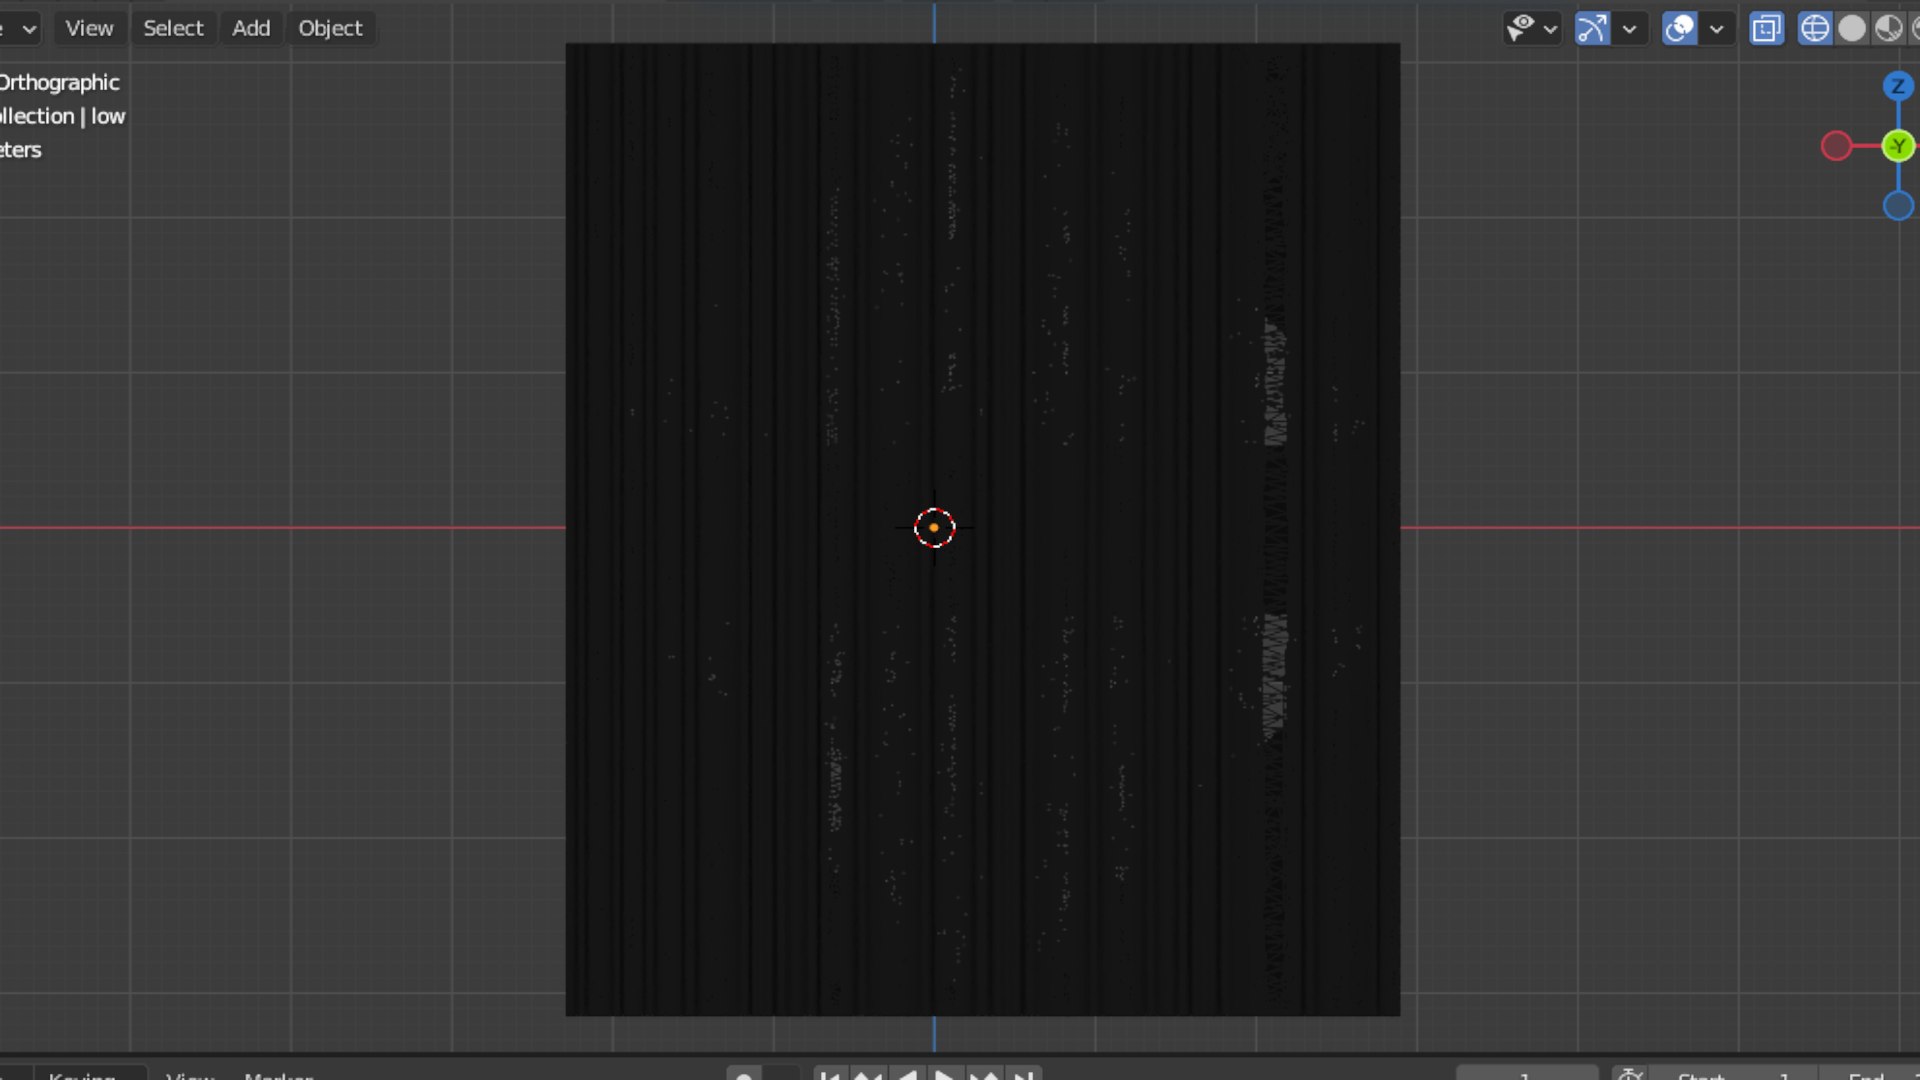The height and width of the screenshot is (1080, 1920).
Task: Open the View menu
Action: point(89,28)
